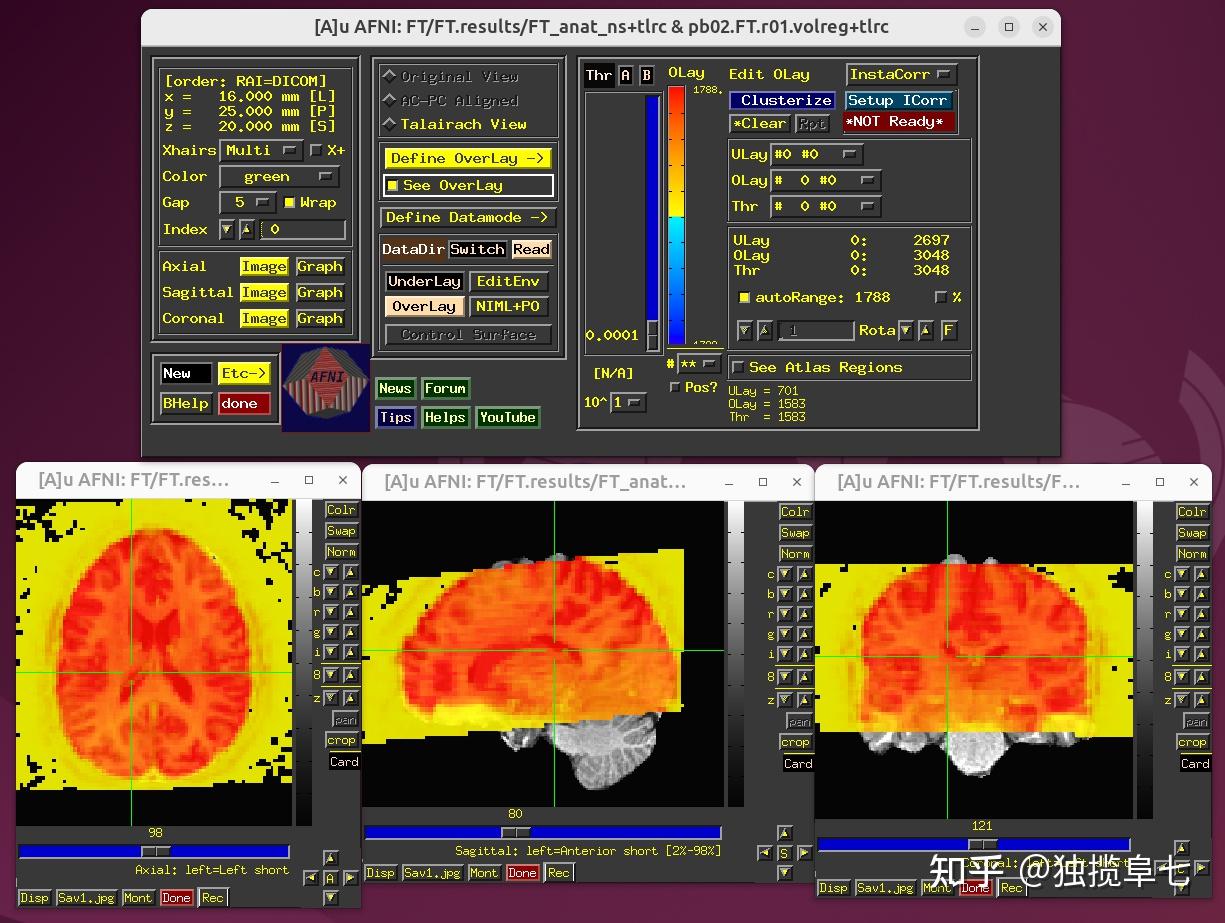Click Rota up arrow for color rotation

pos(926,331)
